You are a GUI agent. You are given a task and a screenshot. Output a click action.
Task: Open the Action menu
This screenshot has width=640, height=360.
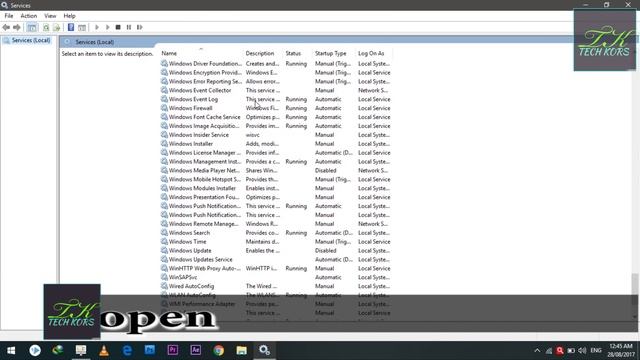29,16
